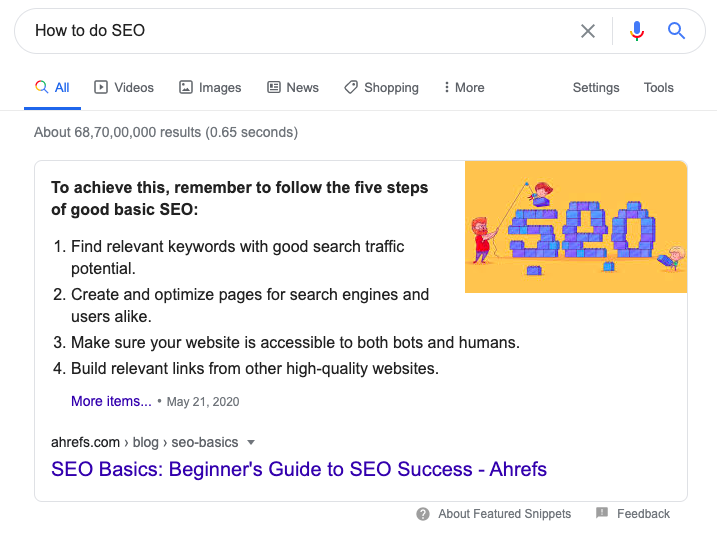Click the Feedback link
The width and height of the screenshot is (717, 534).
coord(643,514)
